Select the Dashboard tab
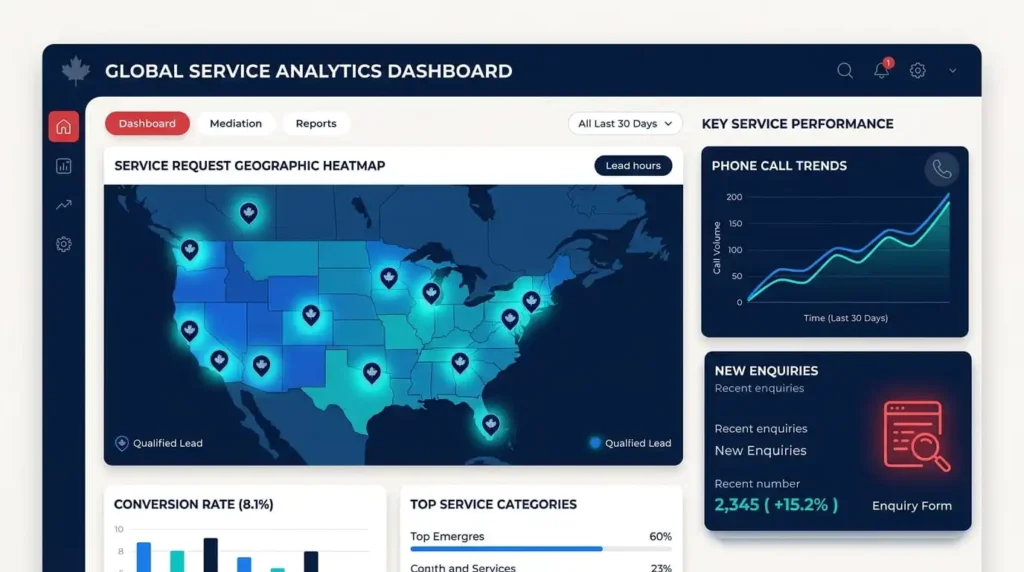 pos(147,123)
